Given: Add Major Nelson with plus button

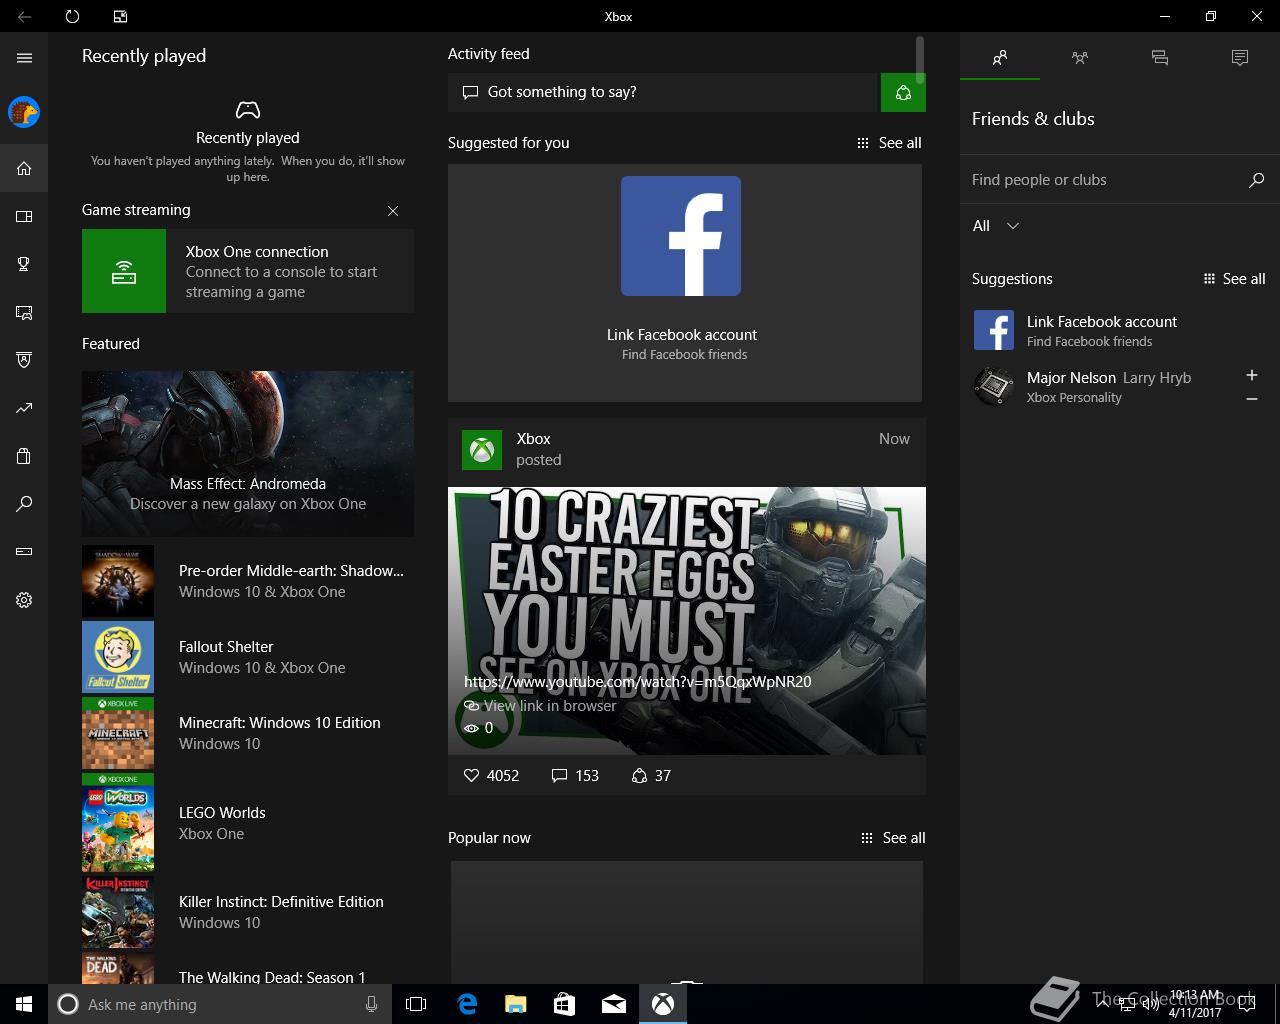Looking at the screenshot, I should pyautogui.click(x=1251, y=375).
